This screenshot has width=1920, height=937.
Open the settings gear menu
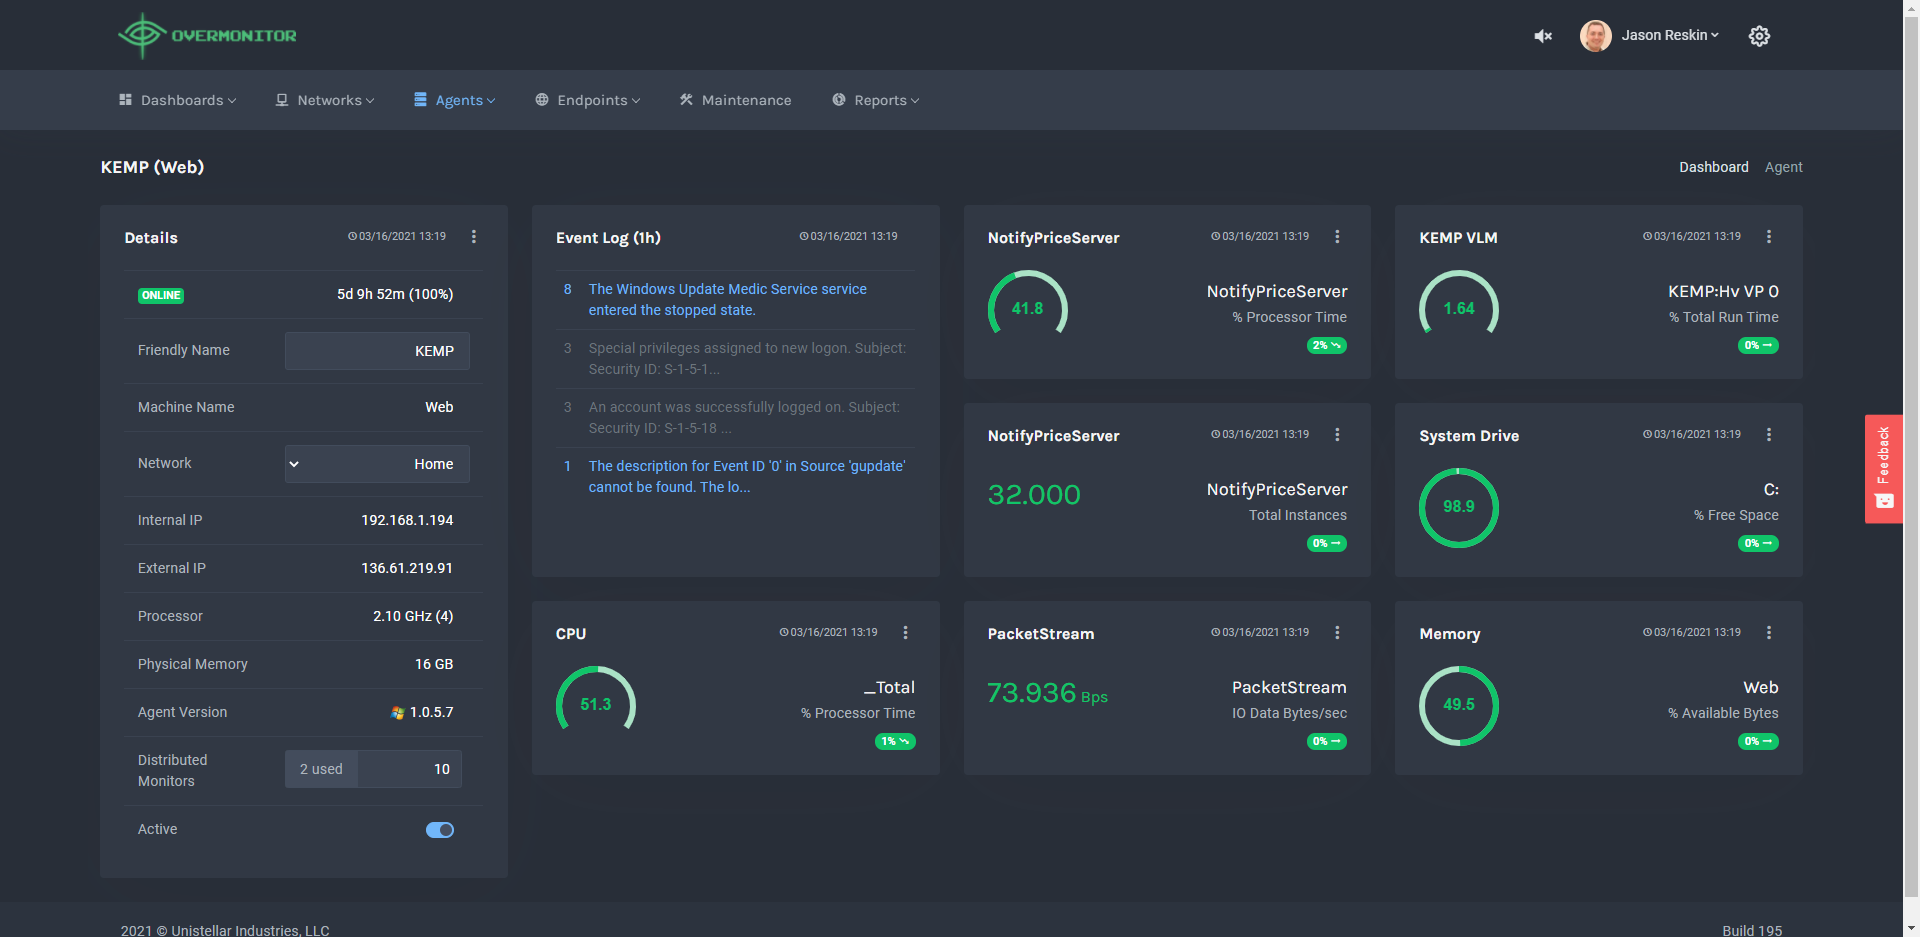(1760, 35)
